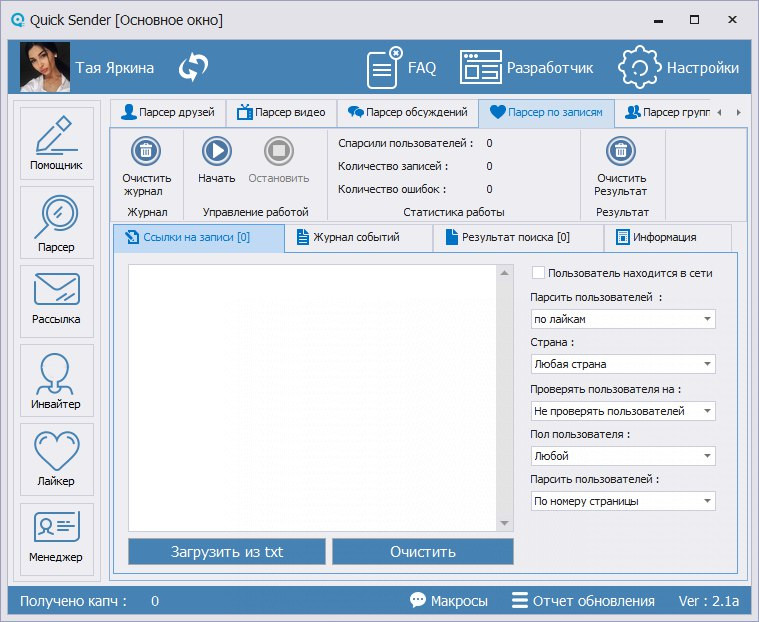
Task: Open the Менеджер sidebar section
Action: [x=57, y=537]
